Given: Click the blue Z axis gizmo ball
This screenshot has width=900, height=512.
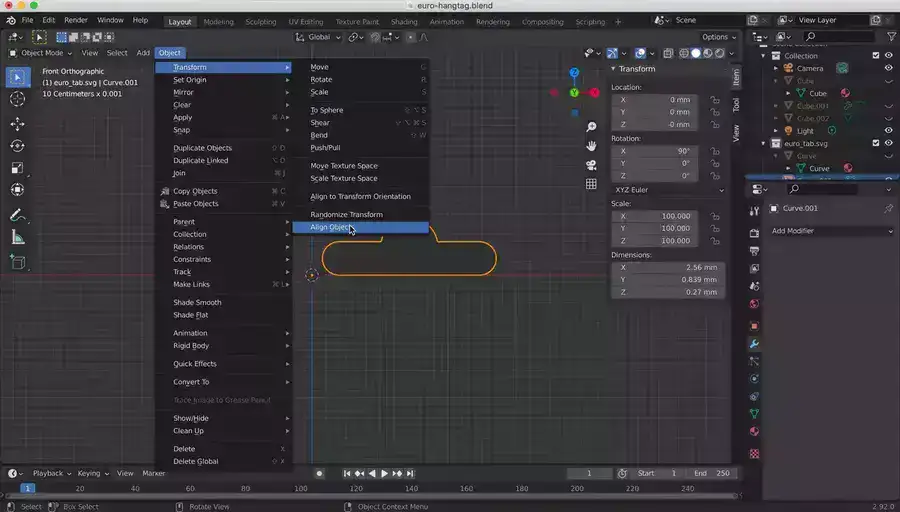Looking at the screenshot, I should [x=574, y=72].
